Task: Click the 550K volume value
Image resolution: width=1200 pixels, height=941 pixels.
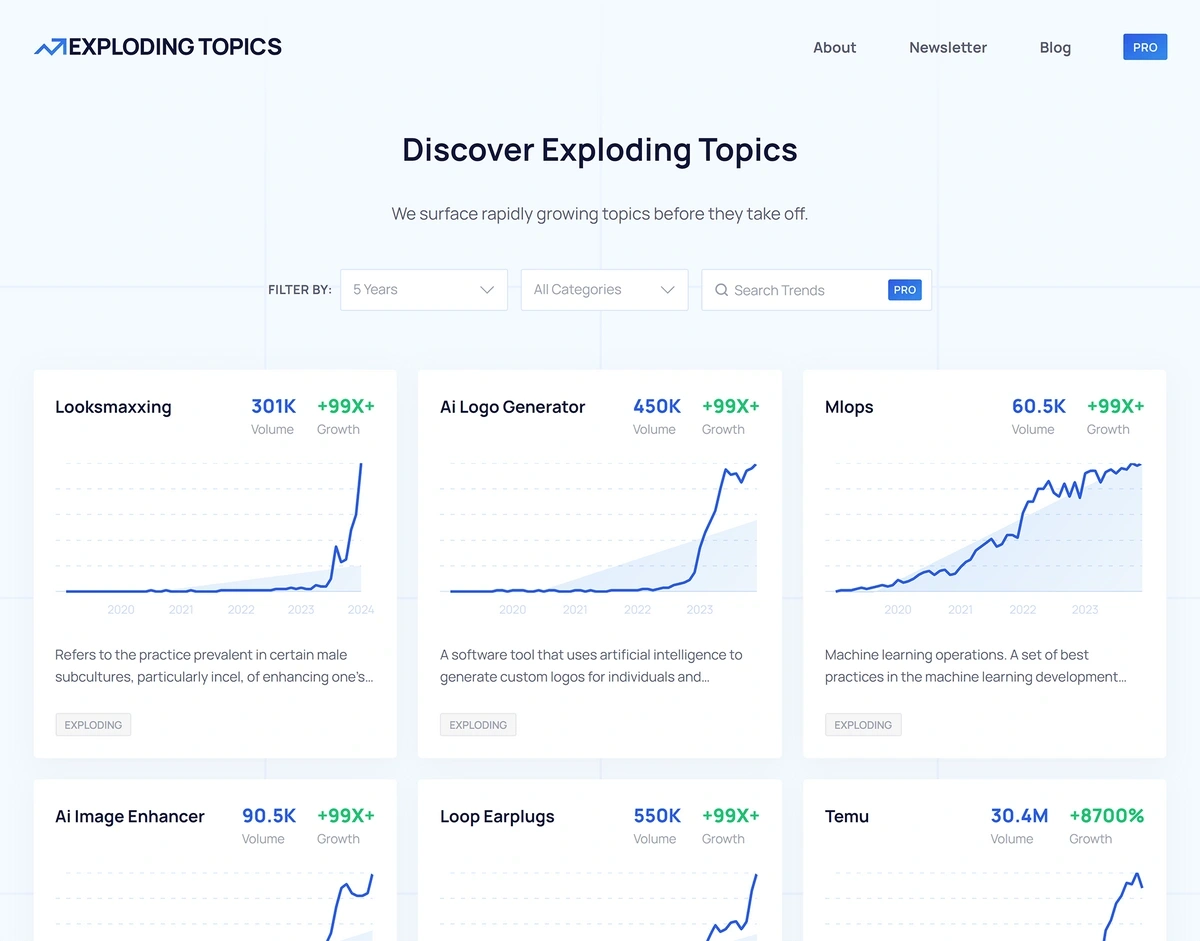Action: pyautogui.click(x=657, y=815)
